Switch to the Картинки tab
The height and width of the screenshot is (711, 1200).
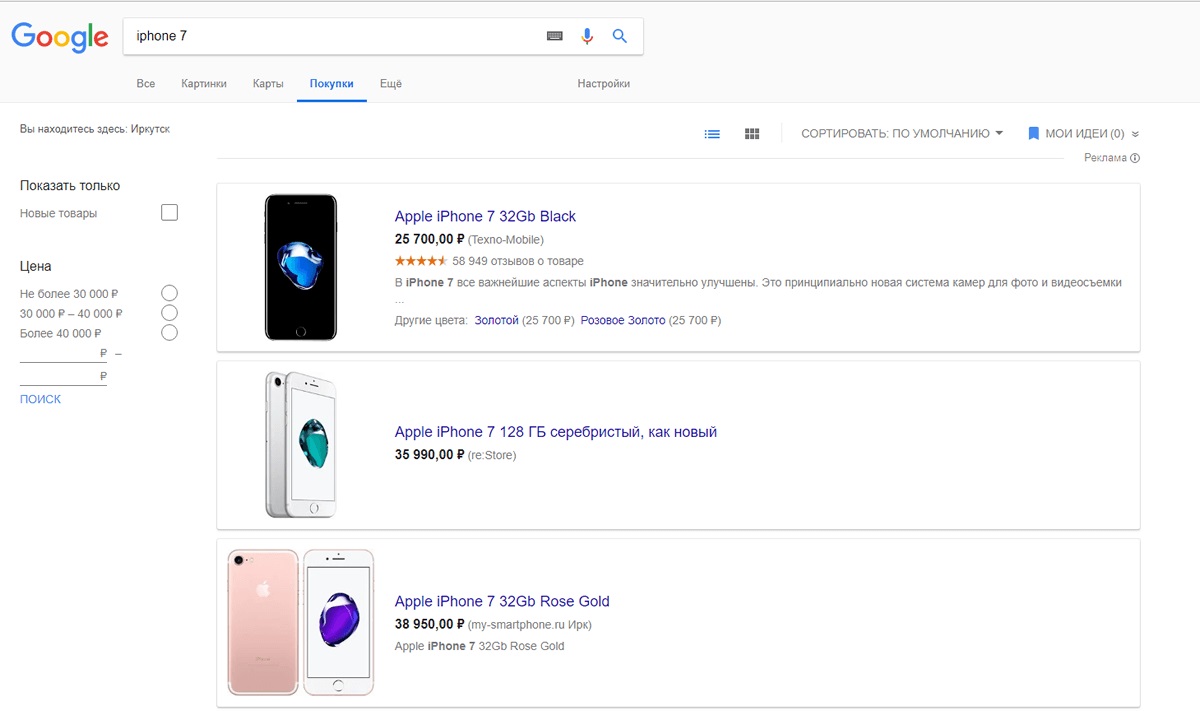click(204, 84)
